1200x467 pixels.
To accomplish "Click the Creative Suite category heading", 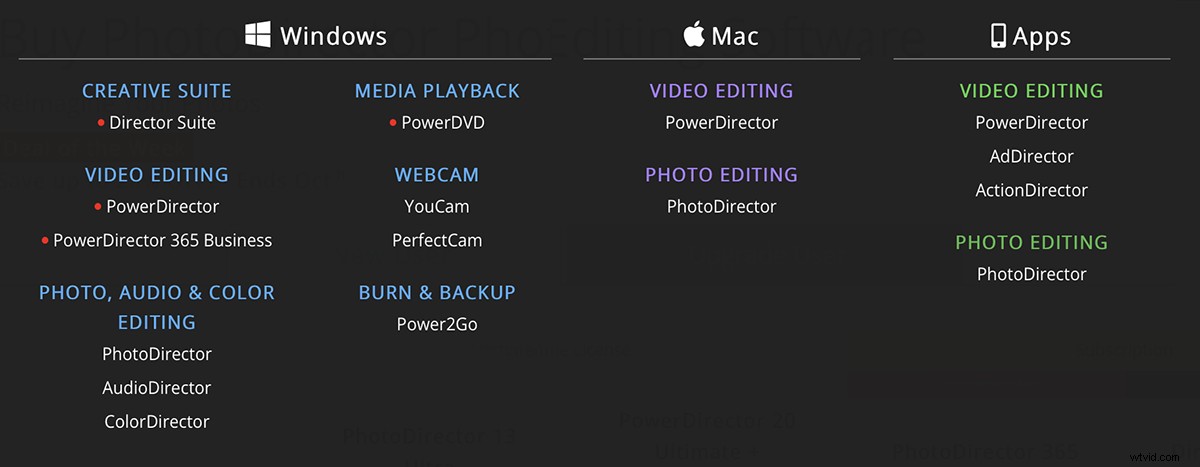I will [157, 91].
